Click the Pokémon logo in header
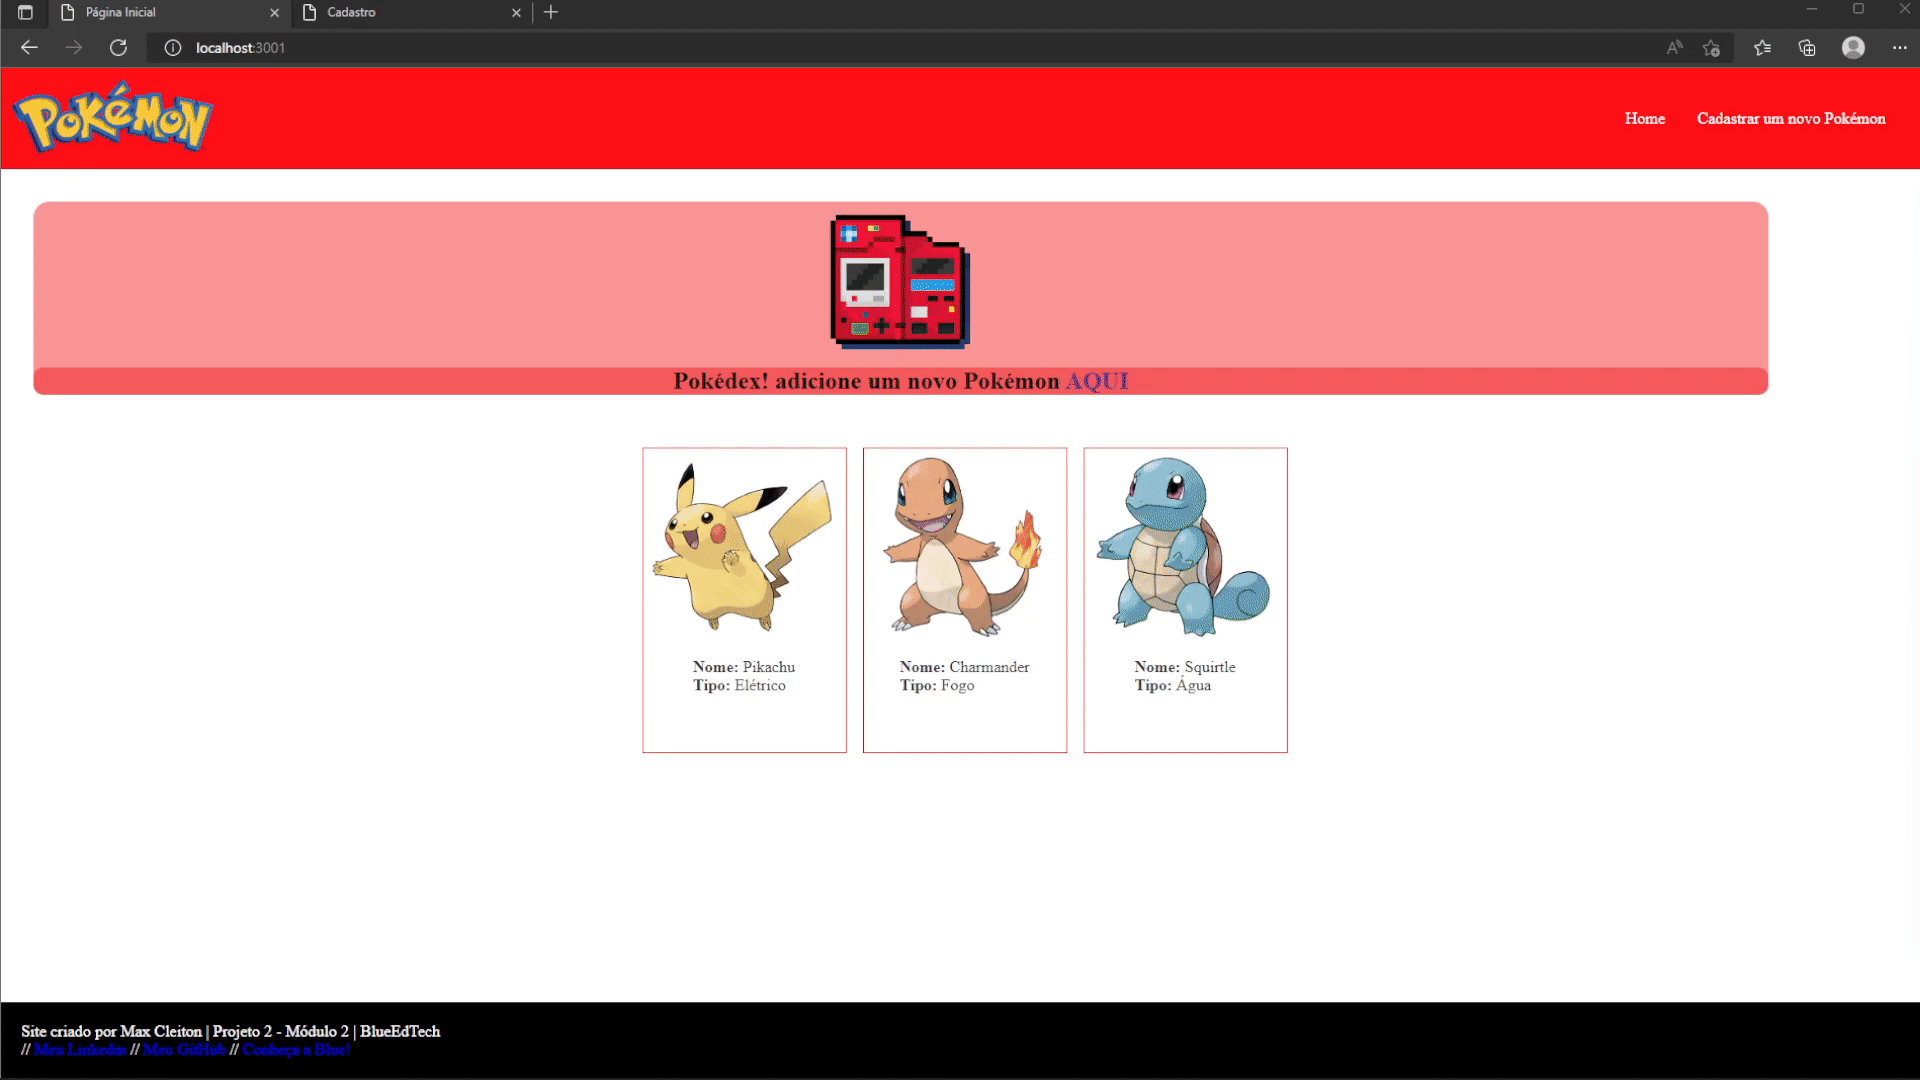This screenshot has height=1080, width=1920. pyautogui.click(x=113, y=117)
